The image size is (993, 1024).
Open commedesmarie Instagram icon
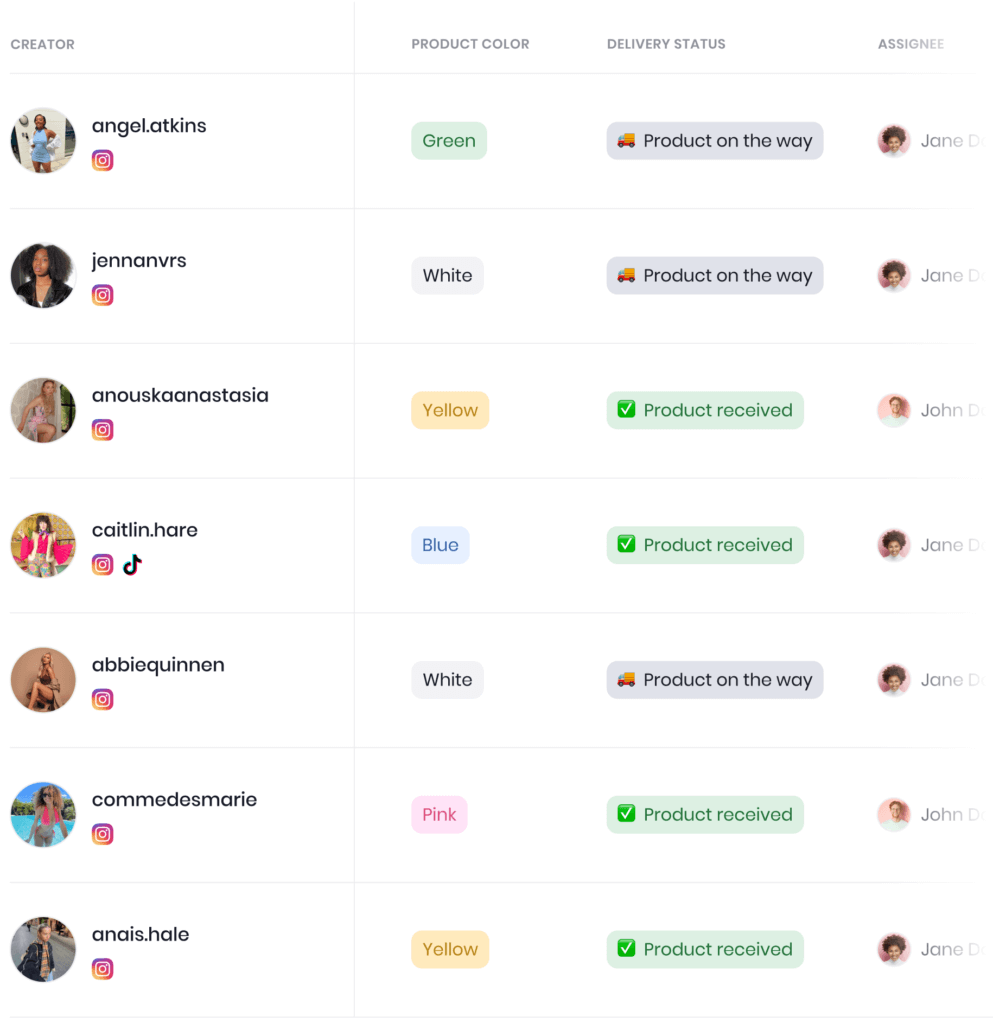pyautogui.click(x=102, y=834)
